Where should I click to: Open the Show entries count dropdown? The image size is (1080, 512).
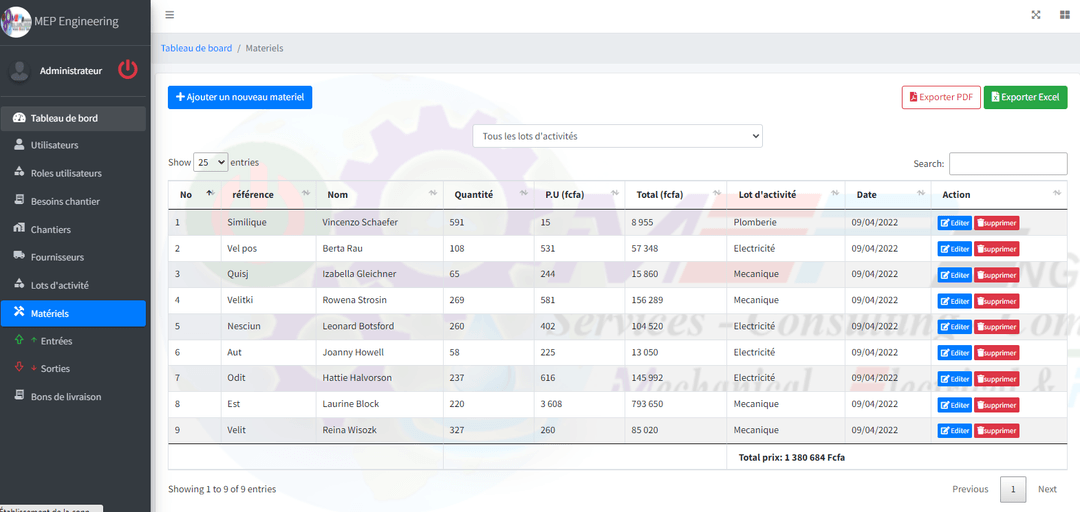(210, 162)
